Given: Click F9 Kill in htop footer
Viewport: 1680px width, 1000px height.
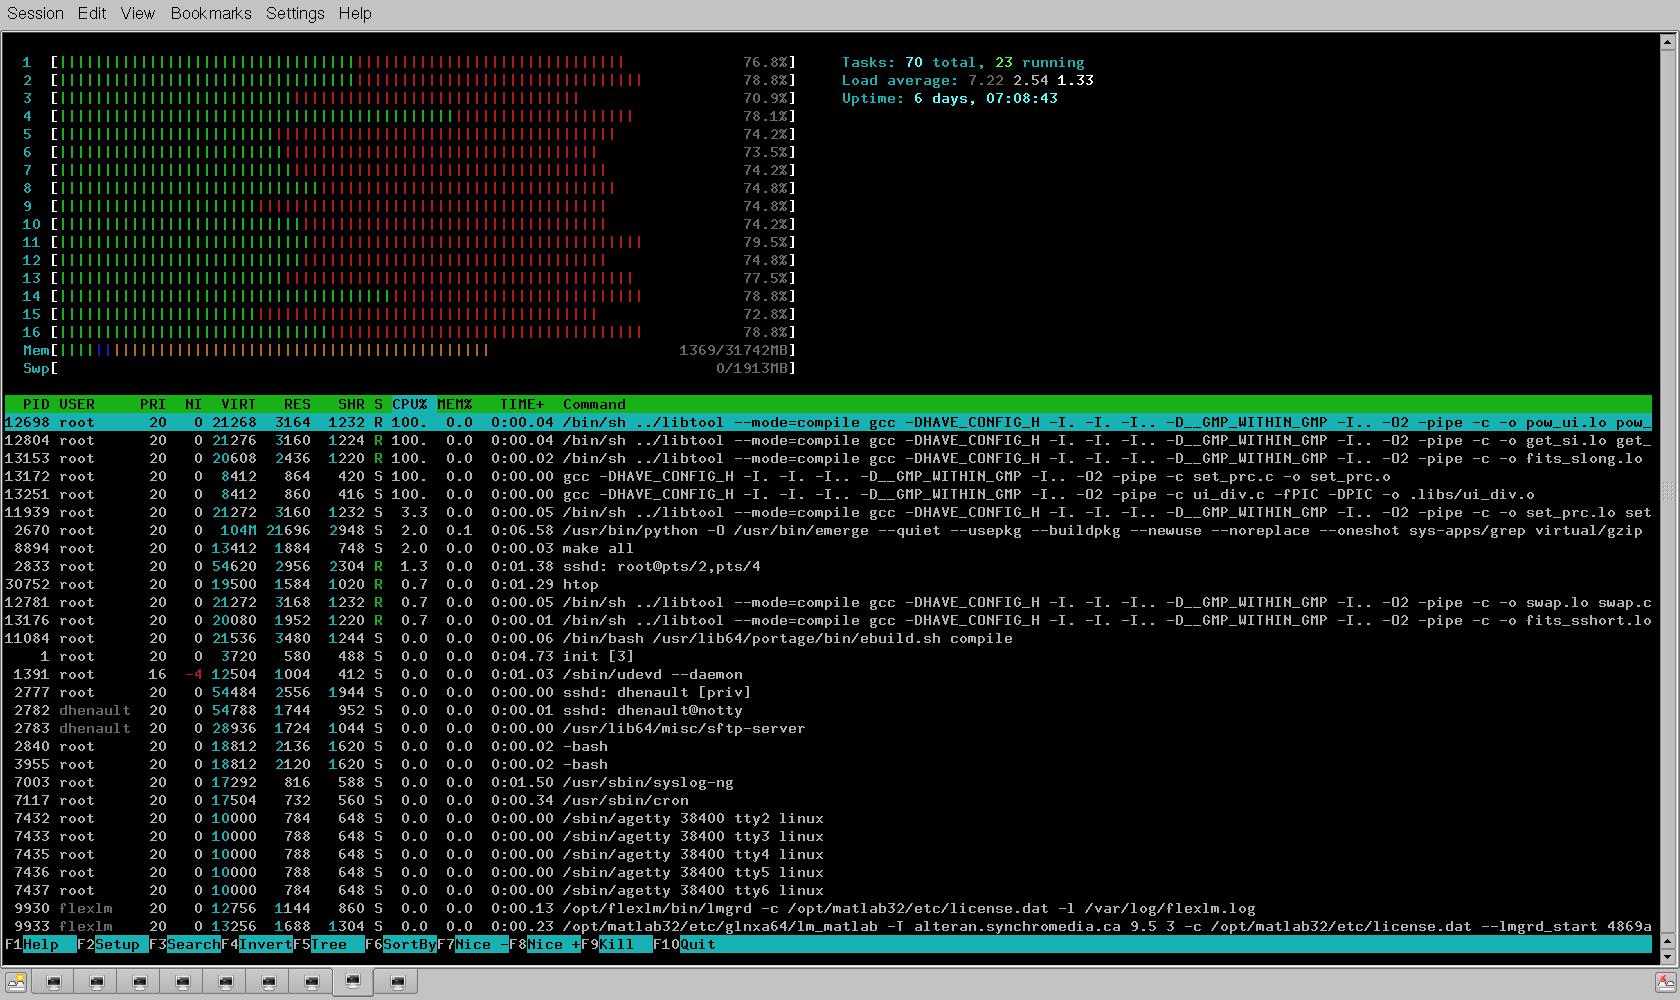Looking at the screenshot, I should tap(616, 944).
